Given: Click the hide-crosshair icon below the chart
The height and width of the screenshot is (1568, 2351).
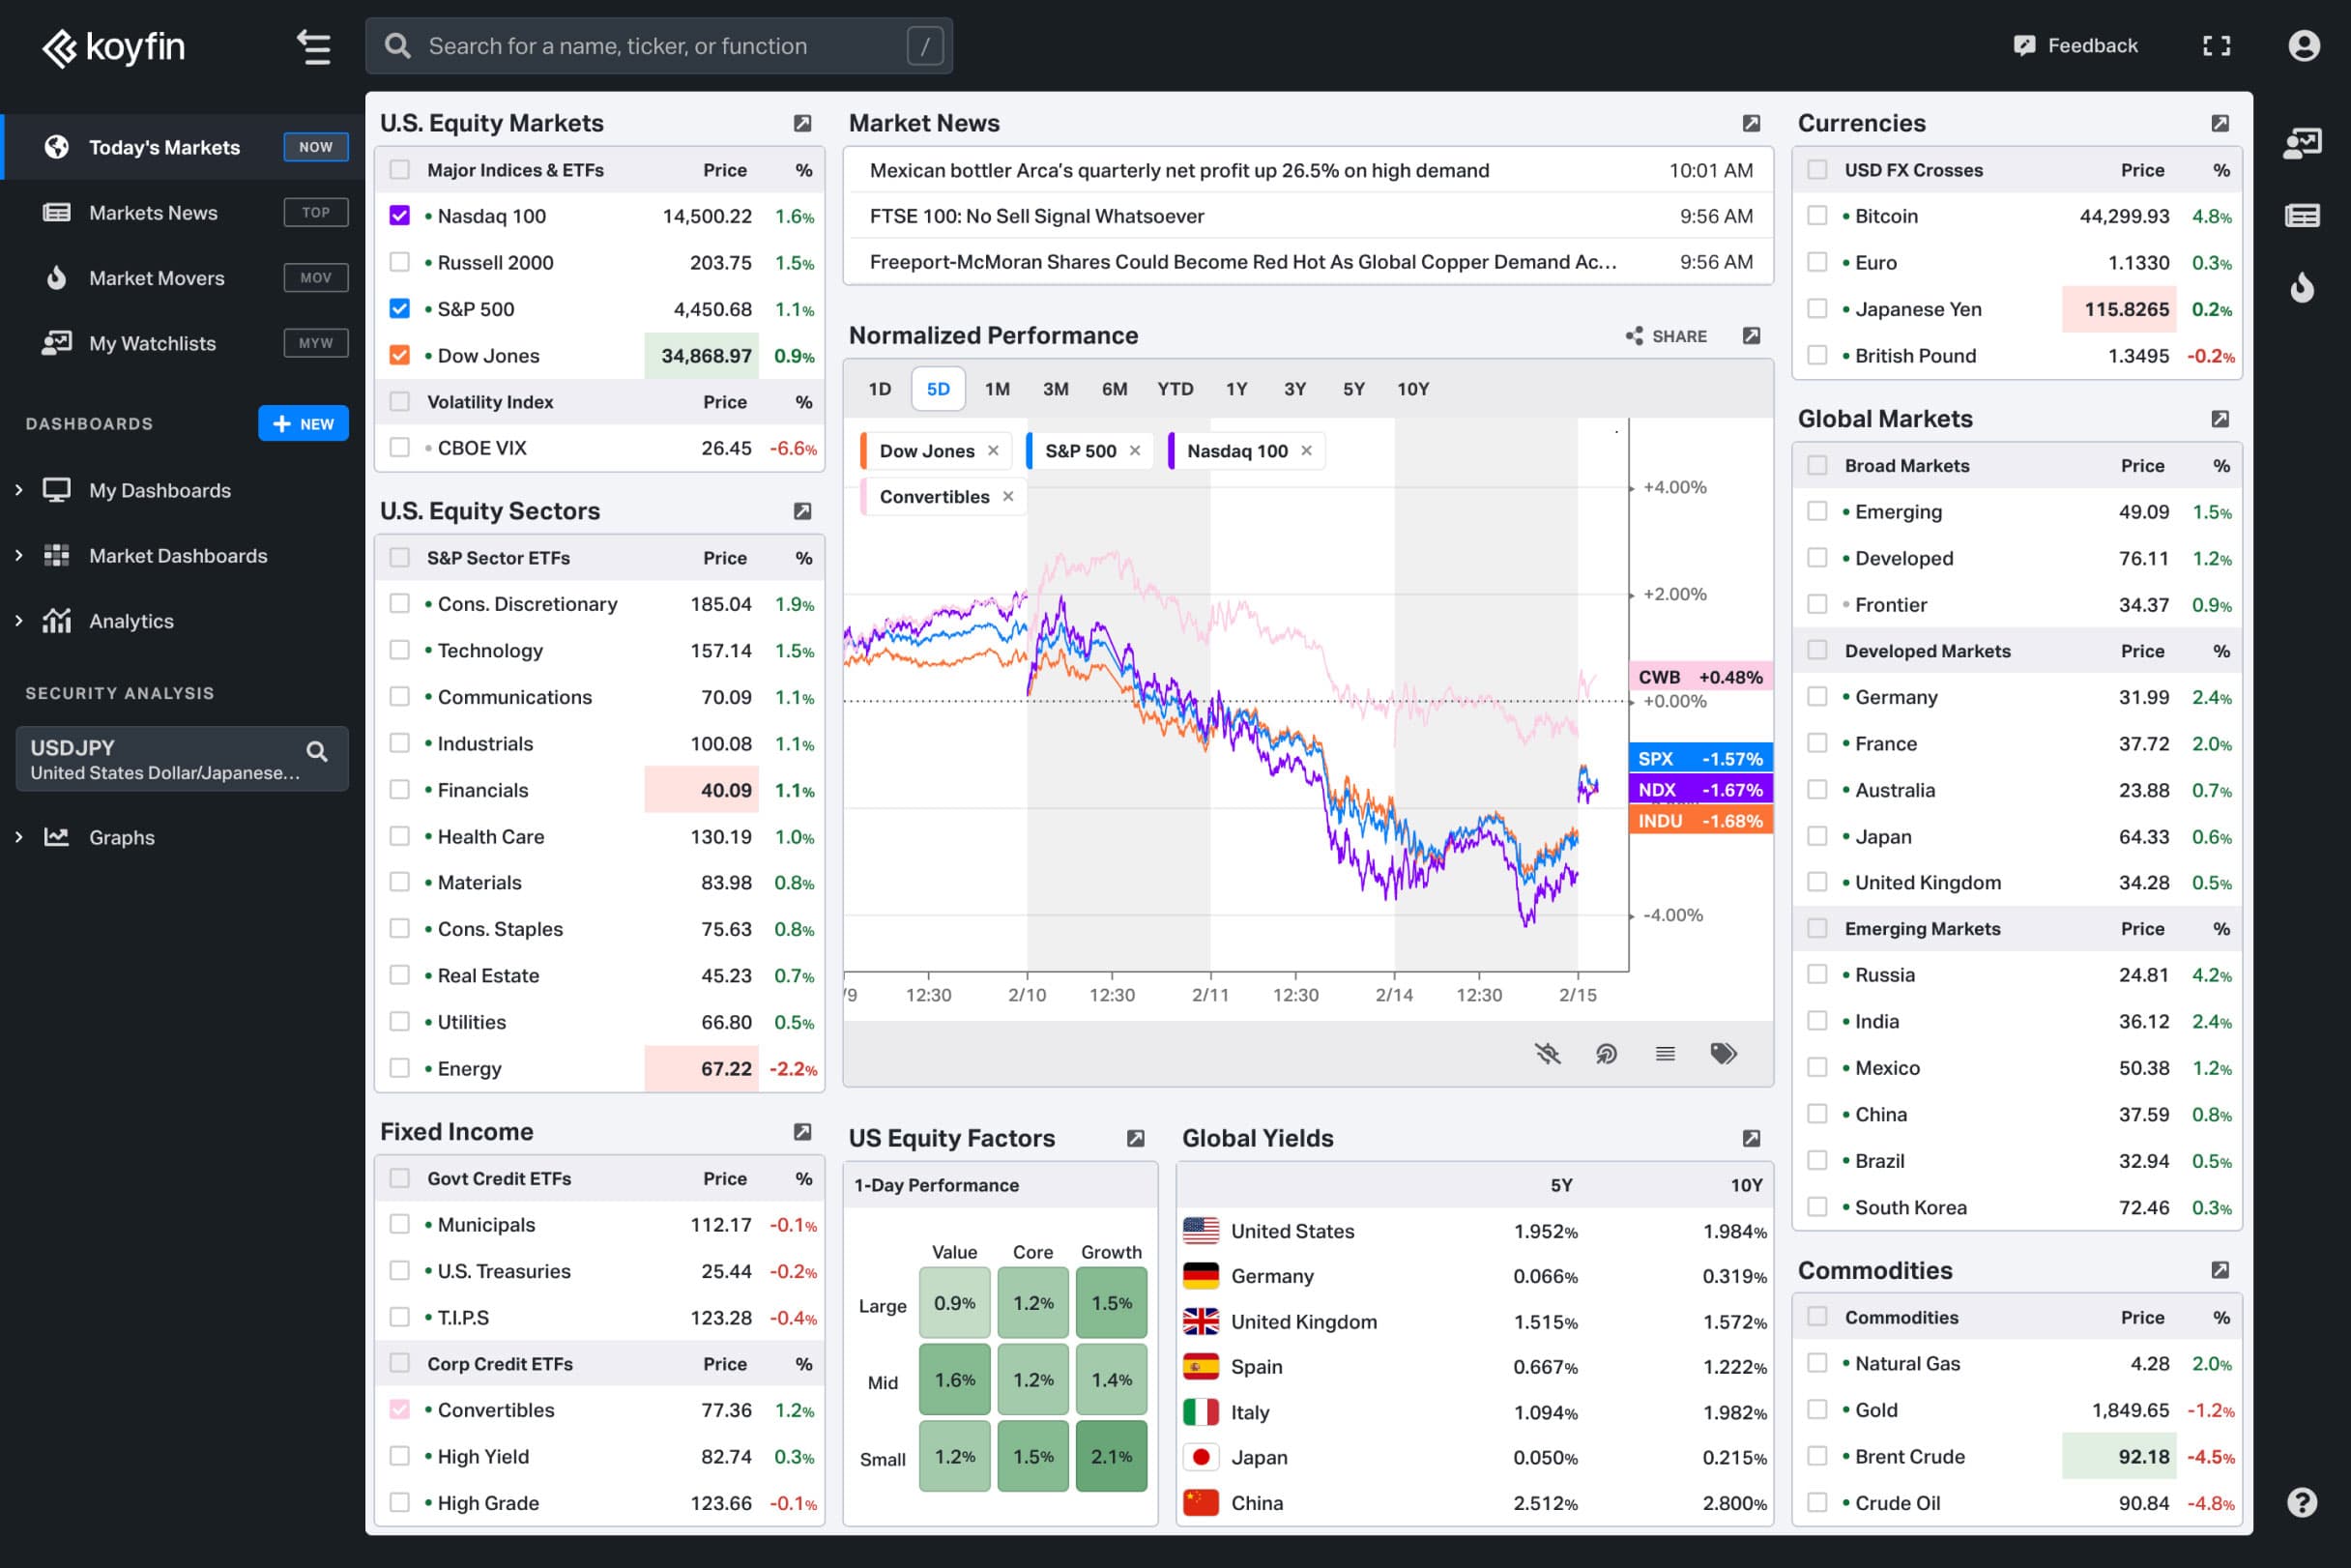Looking at the screenshot, I should (x=1547, y=1053).
